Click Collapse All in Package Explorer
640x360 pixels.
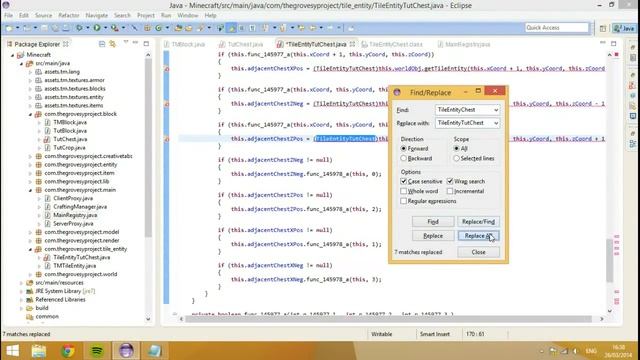click(x=102, y=44)
